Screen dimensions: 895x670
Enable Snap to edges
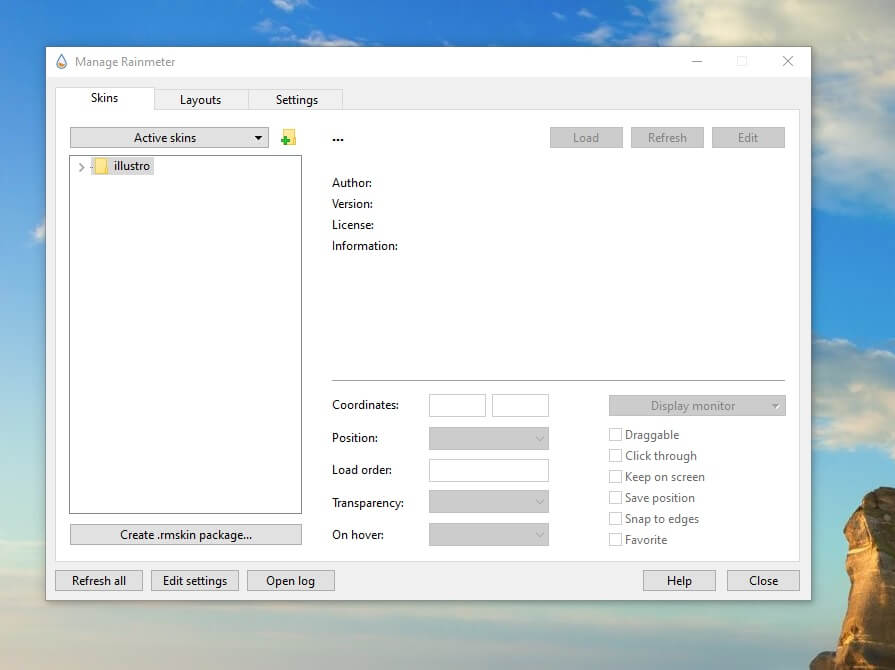click(615, 519)
